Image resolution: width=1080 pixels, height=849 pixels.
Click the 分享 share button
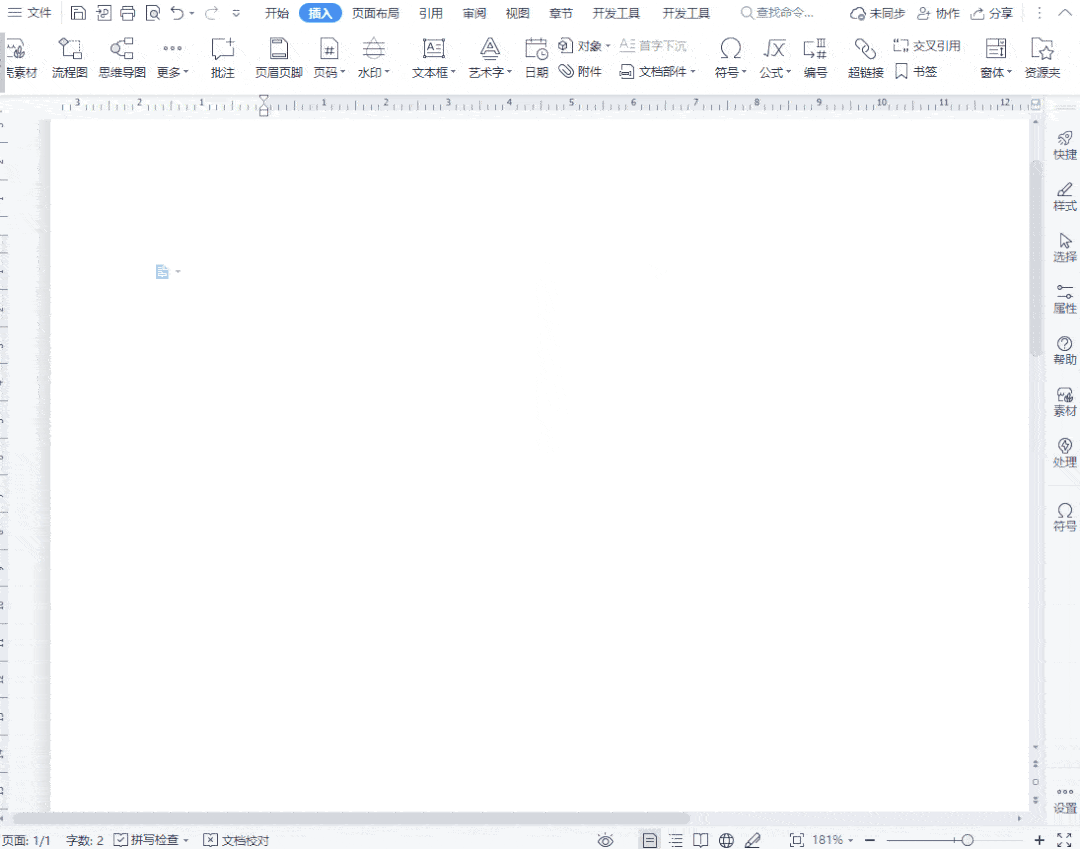click(992, 13)
